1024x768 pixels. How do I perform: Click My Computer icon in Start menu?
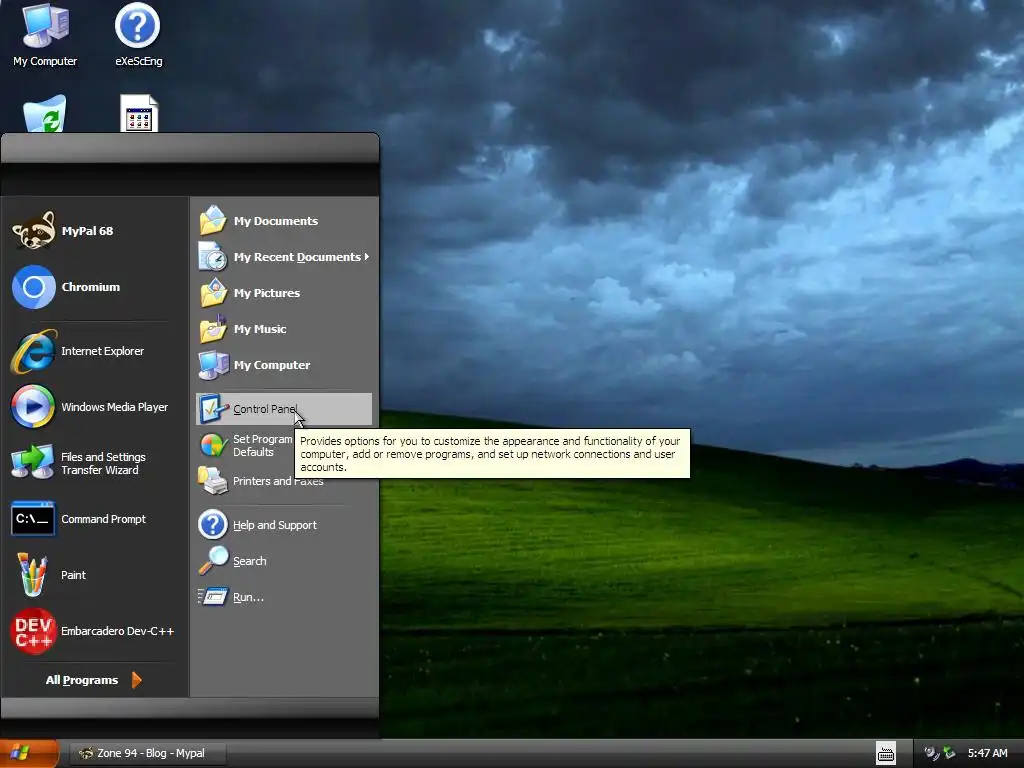point(213,364)
